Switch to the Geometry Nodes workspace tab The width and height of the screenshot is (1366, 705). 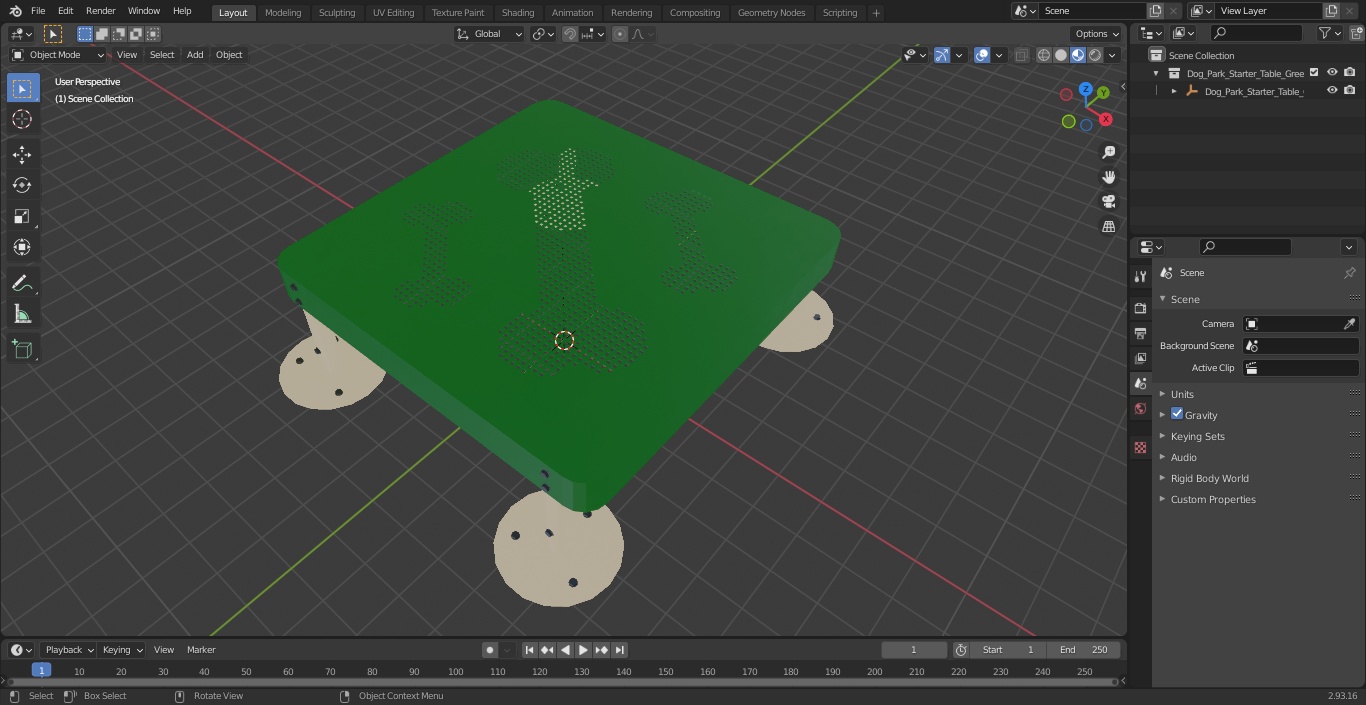[x=772, y=13]
